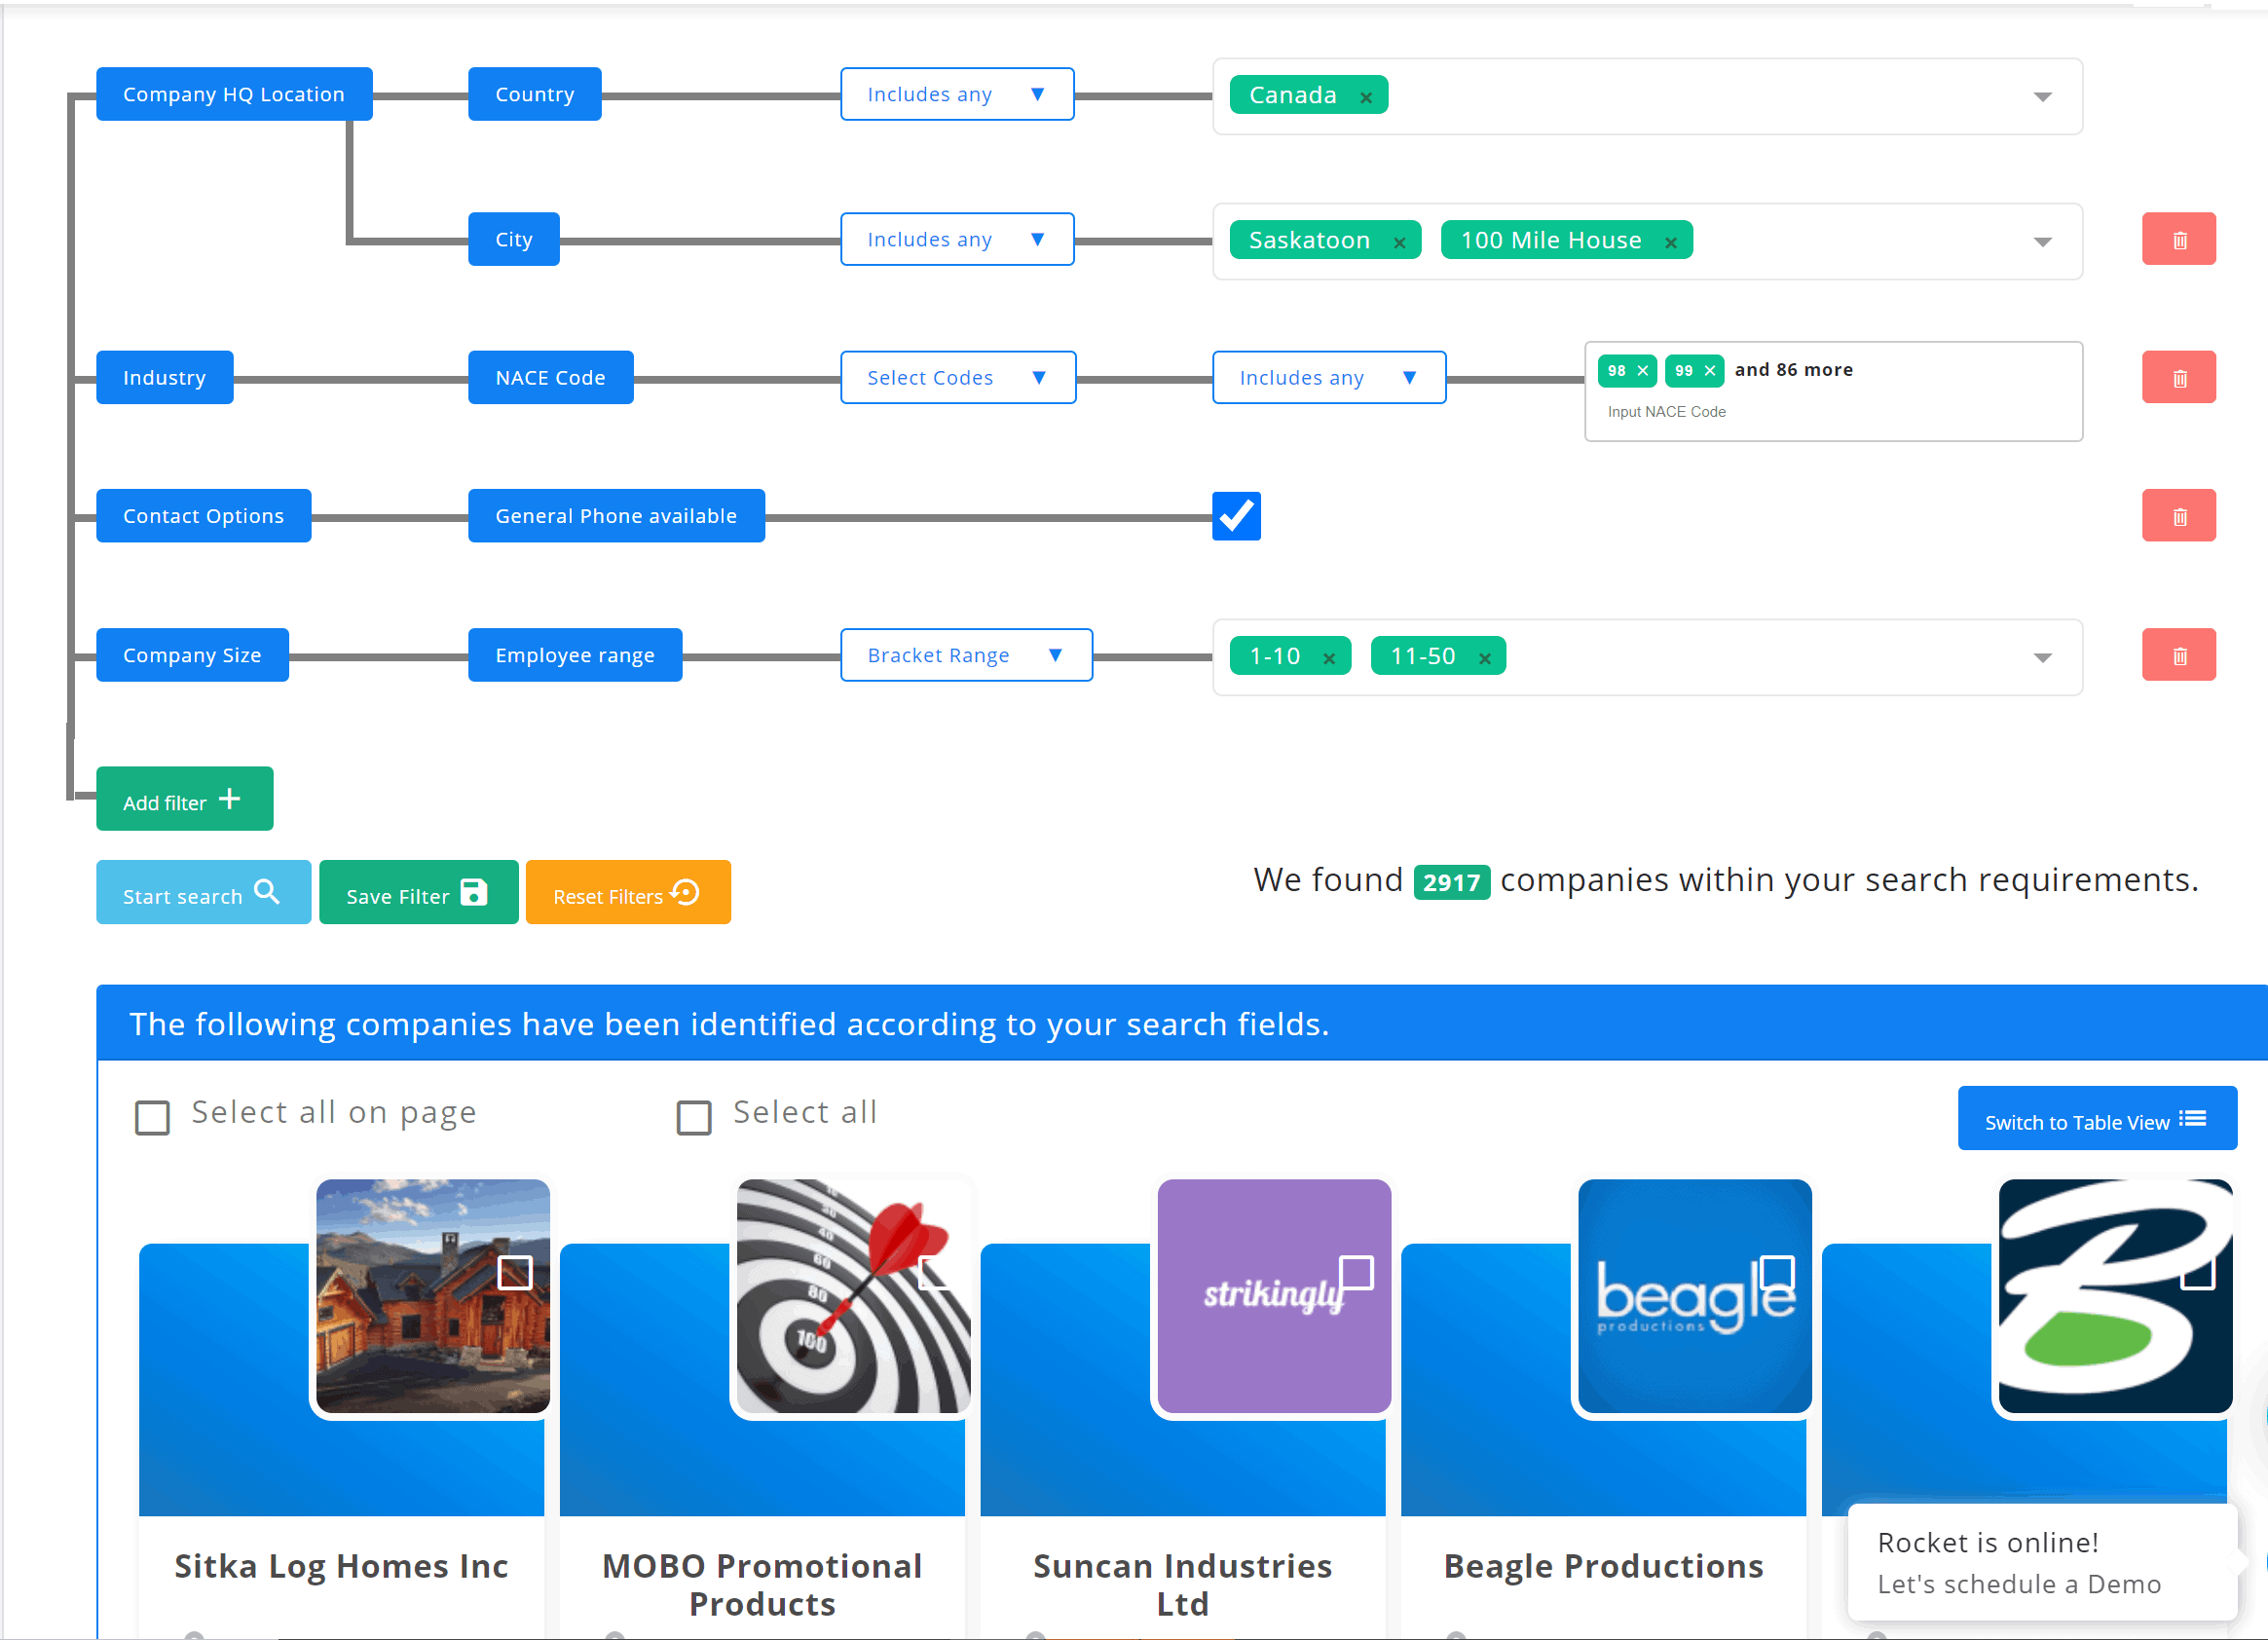Remove the Canada tag

(x=1365, y=97)
